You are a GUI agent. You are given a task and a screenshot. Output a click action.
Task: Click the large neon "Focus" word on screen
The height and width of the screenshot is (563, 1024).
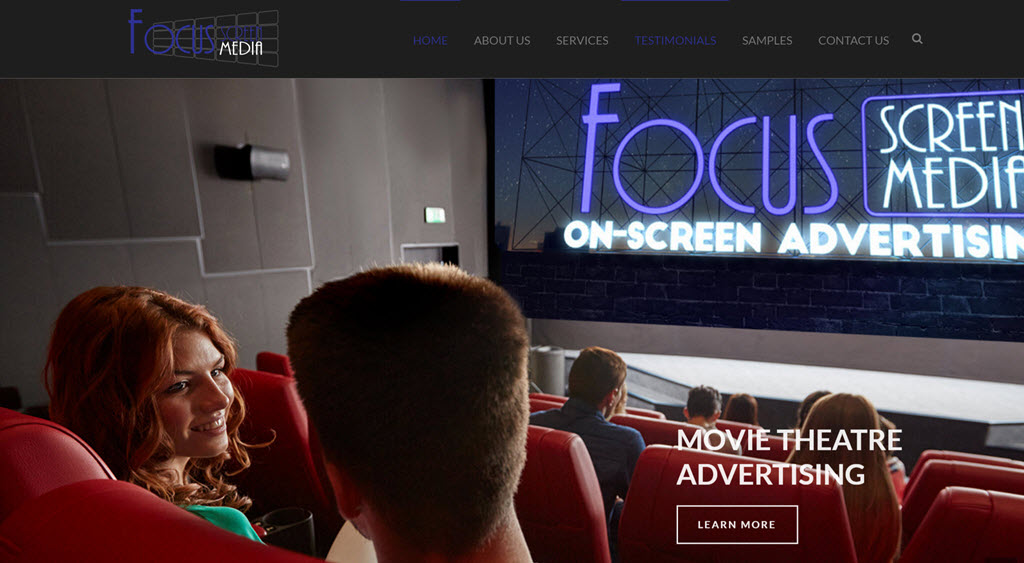tap(709, 150)
